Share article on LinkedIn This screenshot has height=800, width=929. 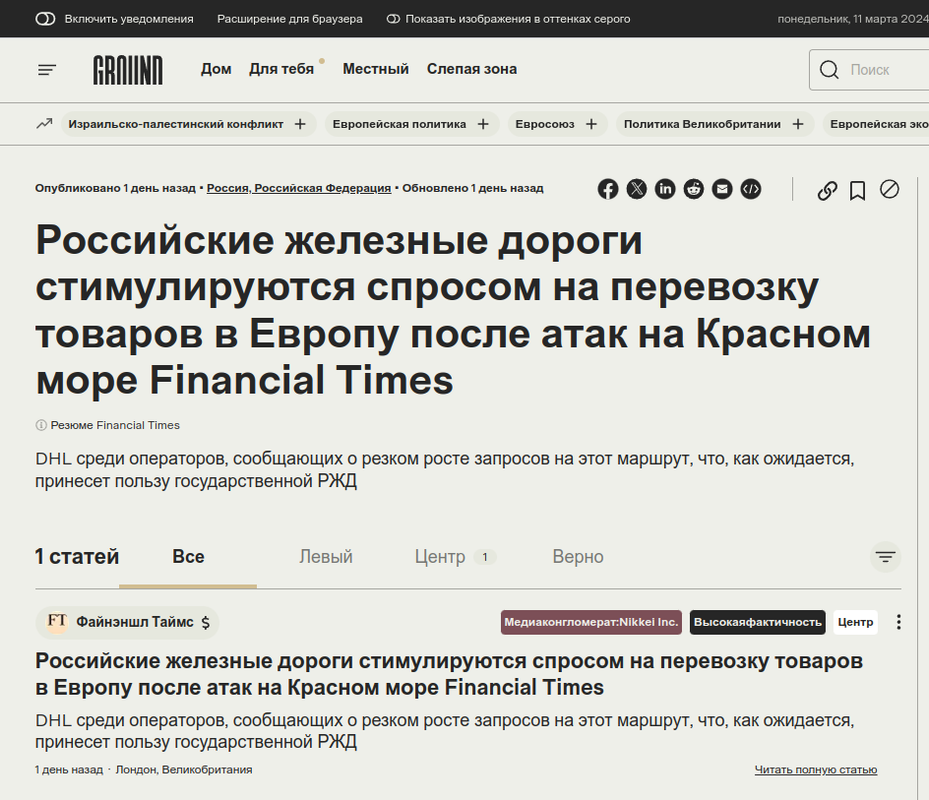[665, 190]
